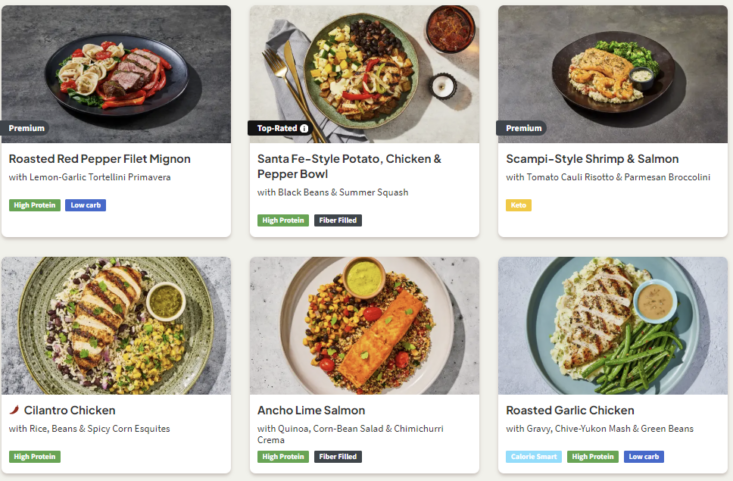This screenshot has height=481, width=733.
Task: Click the Top-Rated badge label
Action: point(276,128)
